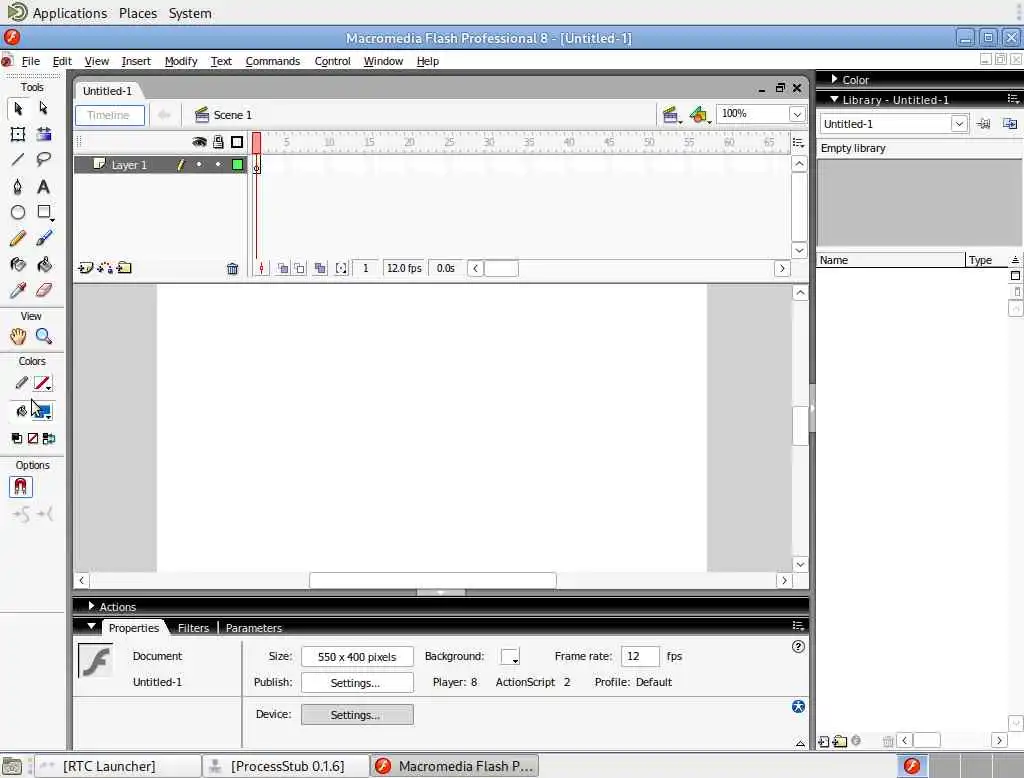Click the Timeline toggle button
Viewport: 1024px width, 778px height.
(x=110, y=116)
